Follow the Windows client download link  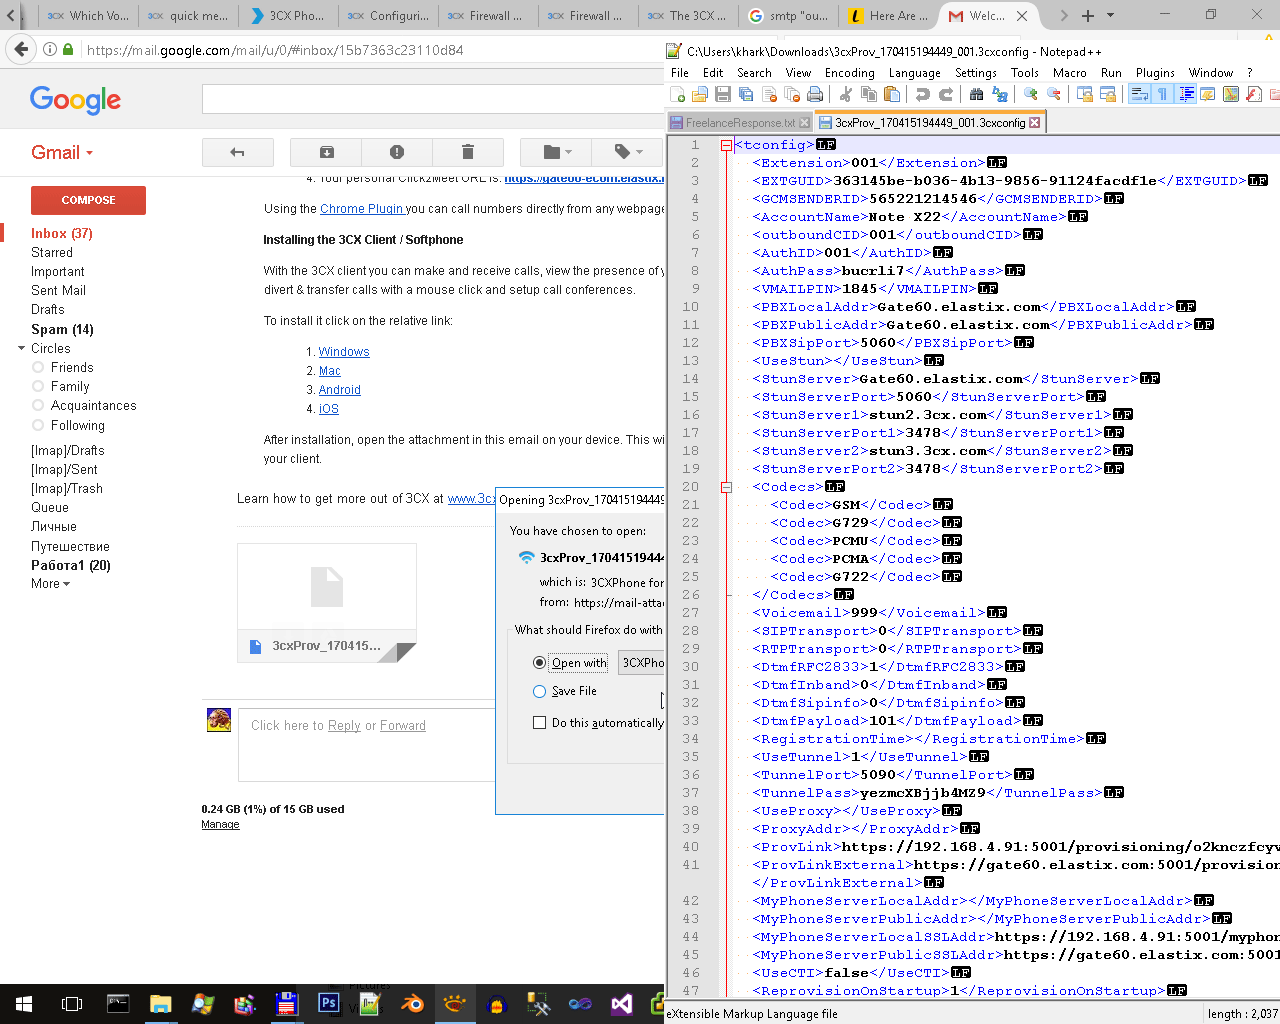pos(344,352)
